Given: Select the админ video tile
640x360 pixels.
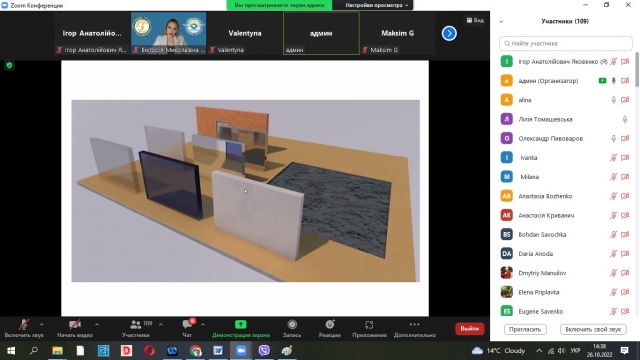Looking at the screenshot, I should [321, 33].
